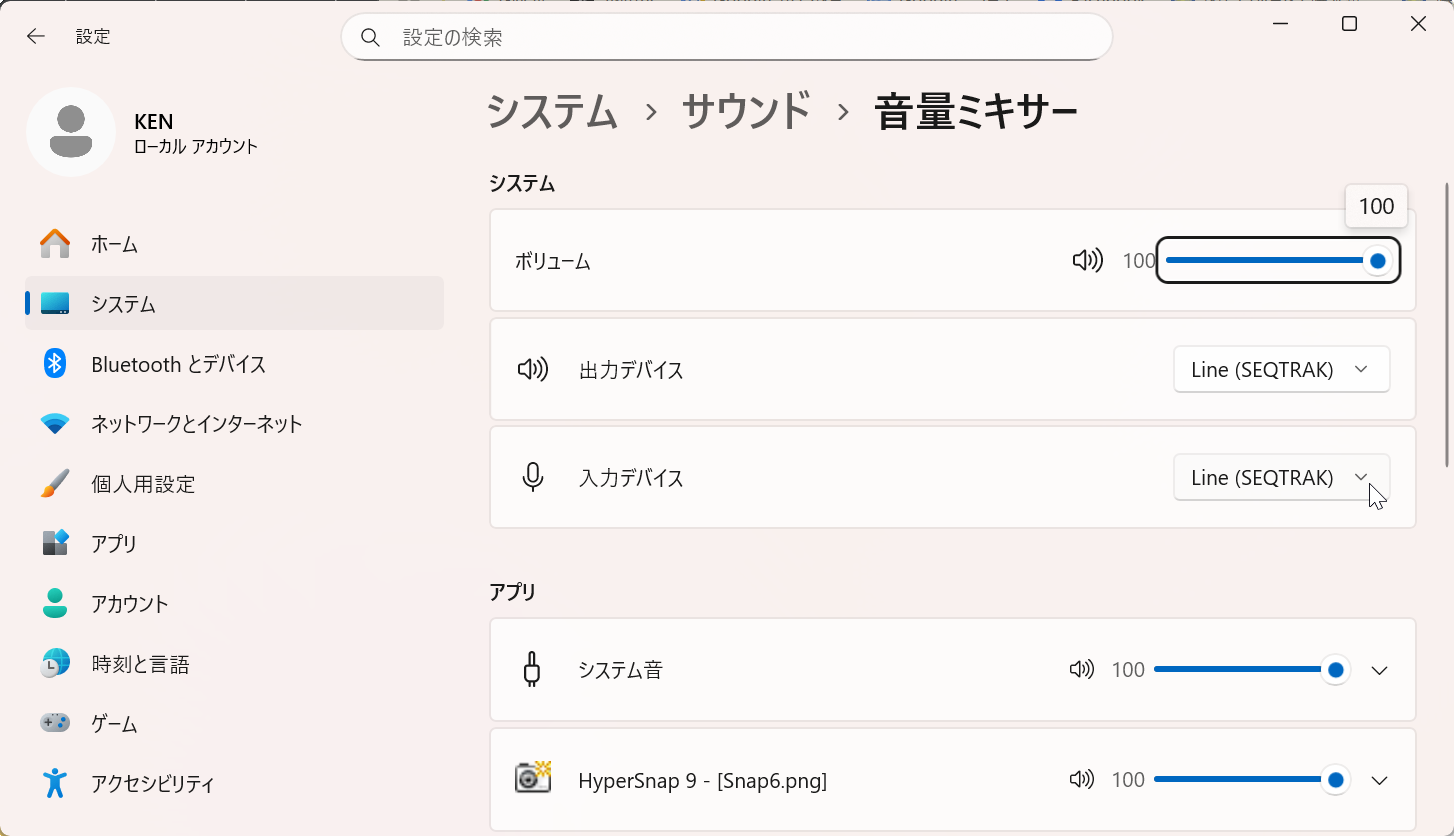The height and width of the screenshot is (836, 1454).
Task: Expand the HyperSnap 9 app options
Action: pyautogui.click(x=1380, y=780)
